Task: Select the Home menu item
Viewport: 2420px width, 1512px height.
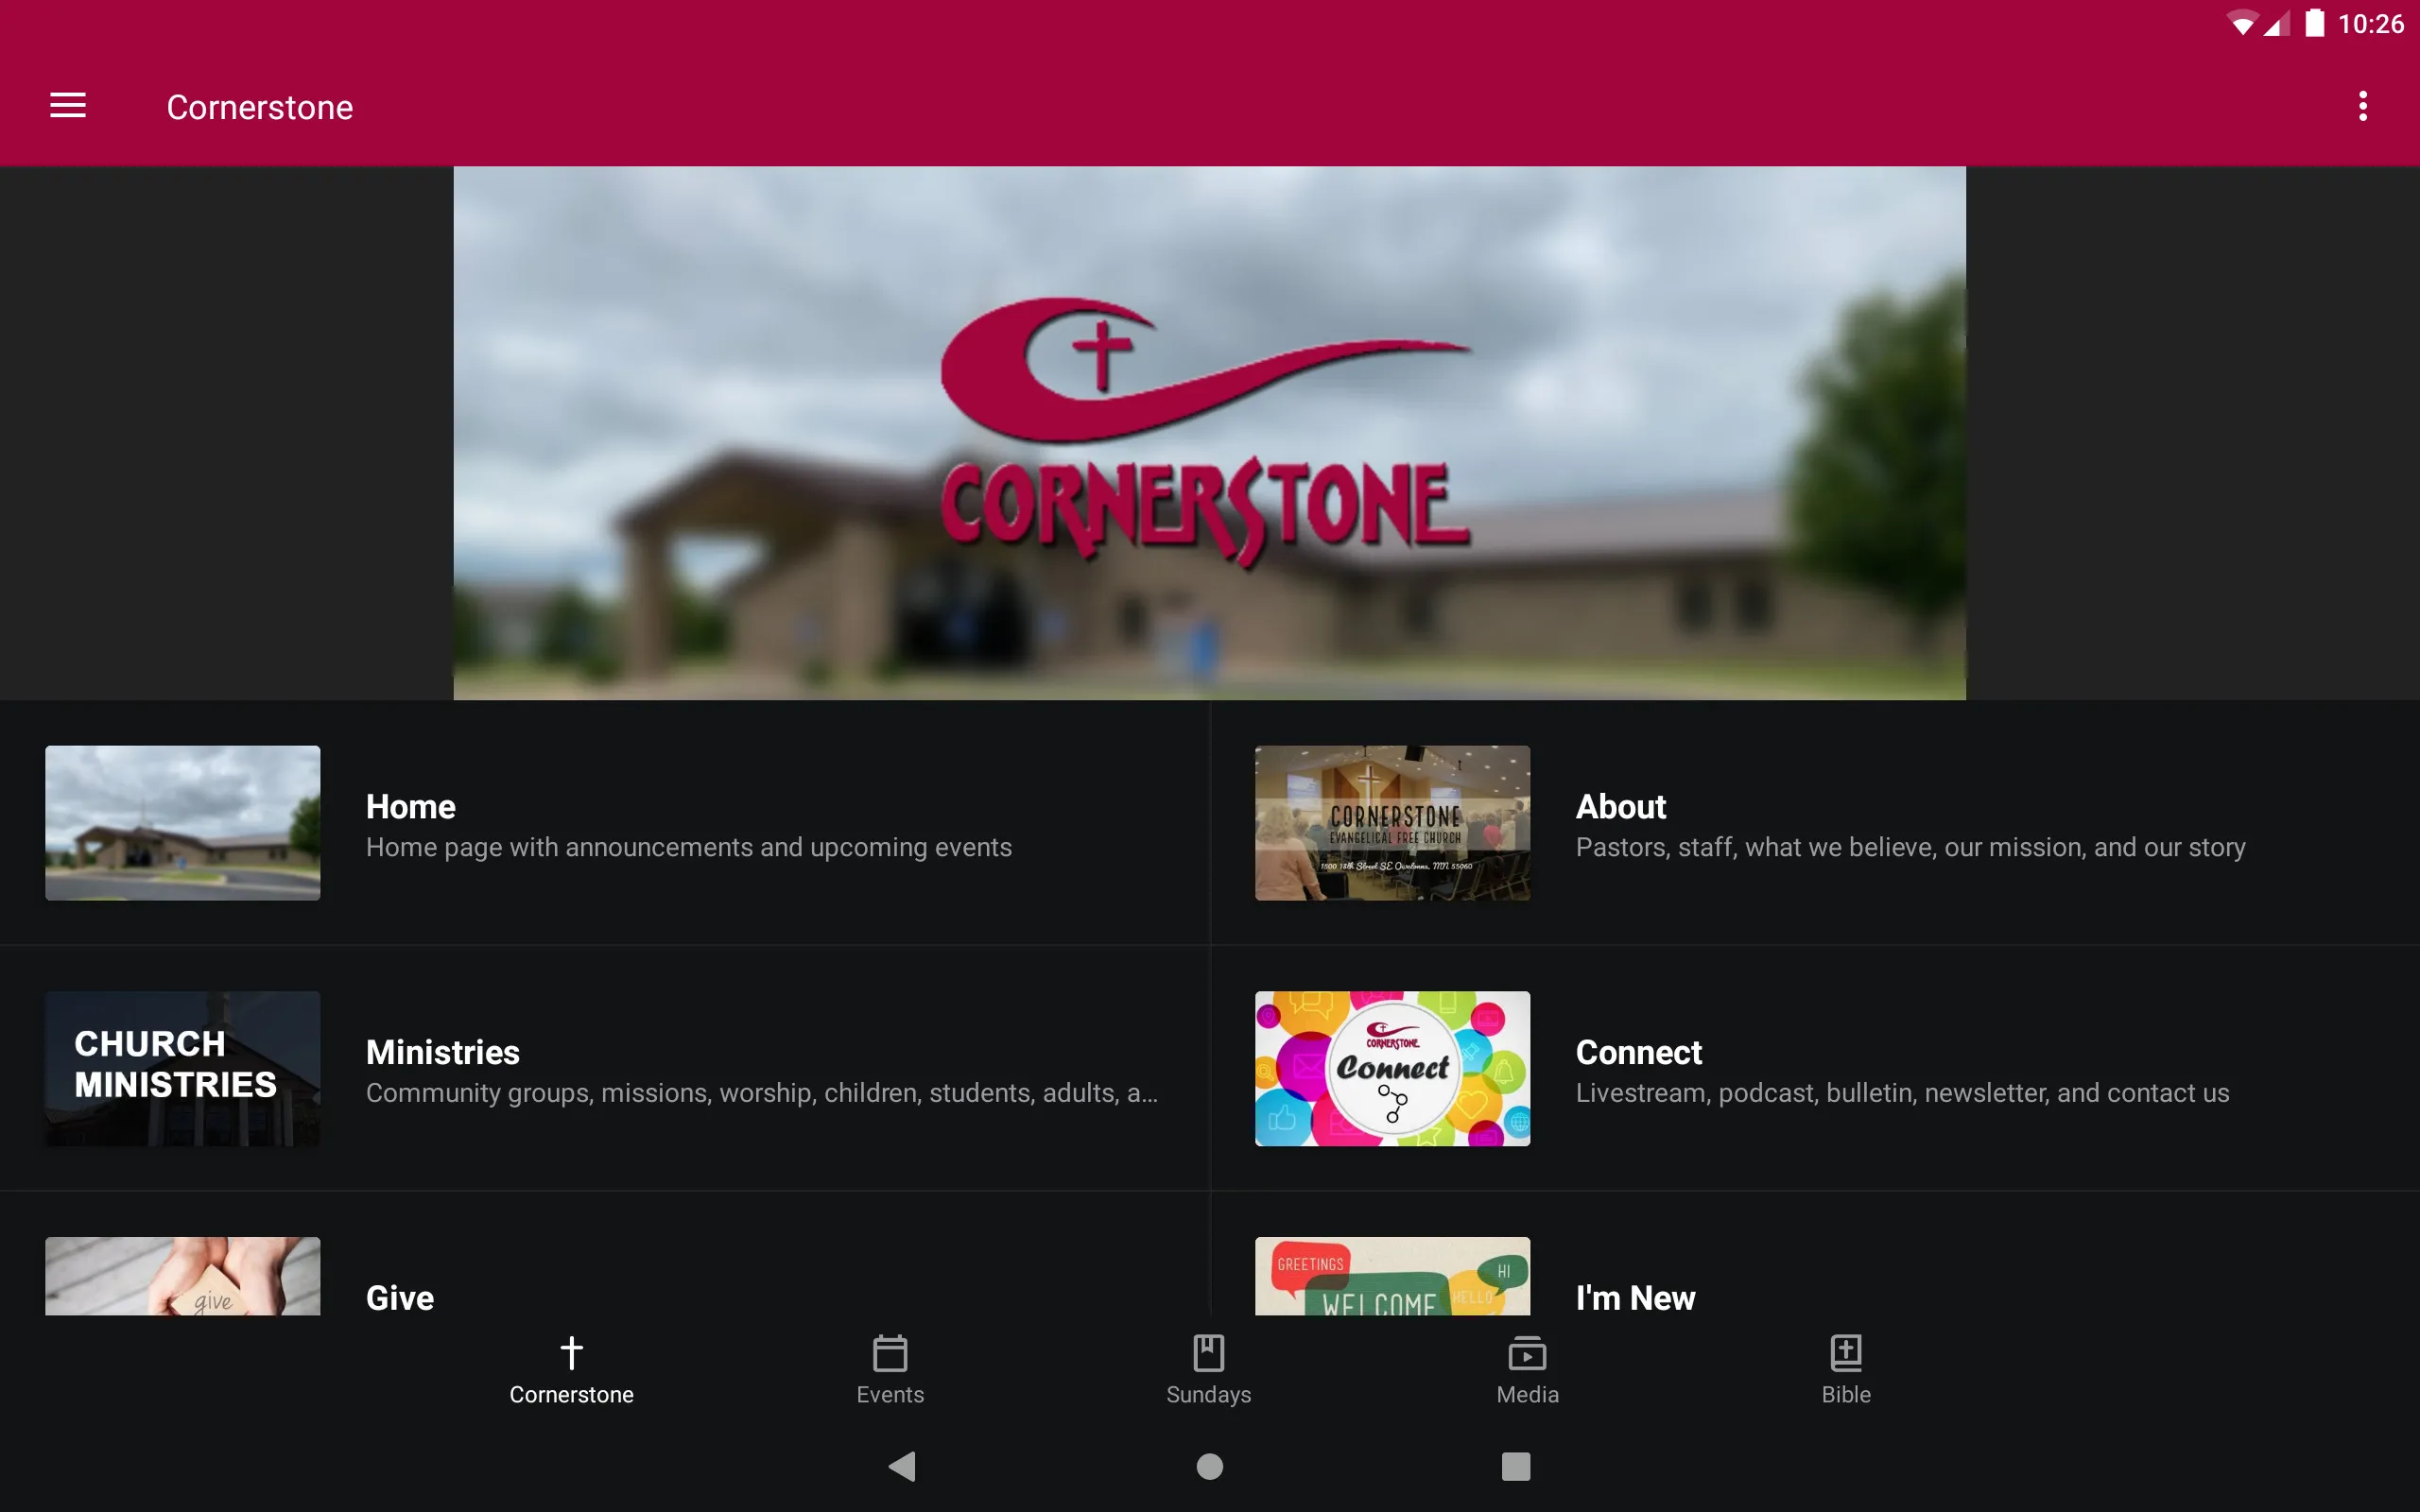Action: click(x=409, y=806)
